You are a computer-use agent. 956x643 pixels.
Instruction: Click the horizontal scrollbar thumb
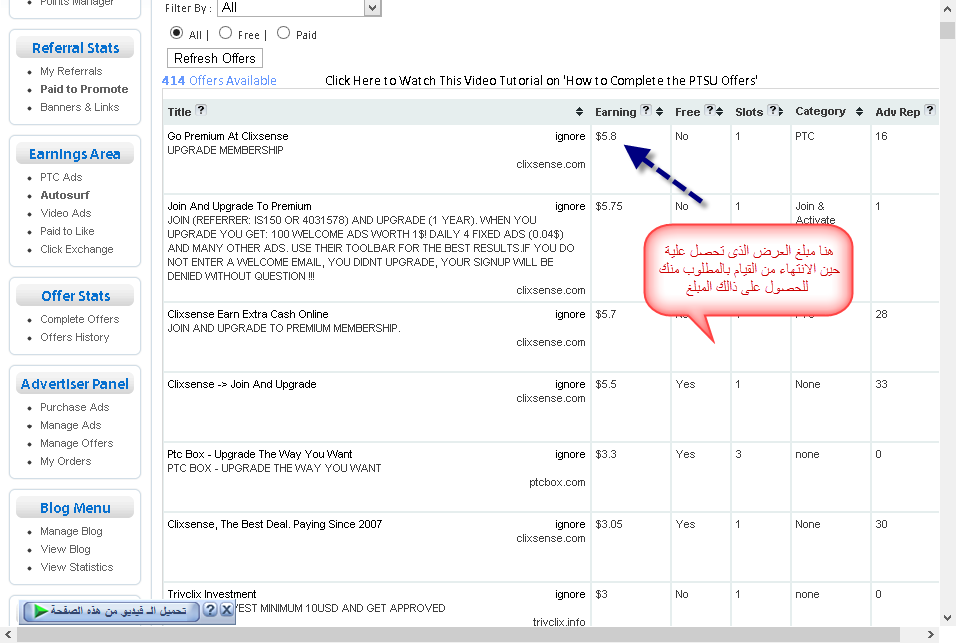[458, 634]
